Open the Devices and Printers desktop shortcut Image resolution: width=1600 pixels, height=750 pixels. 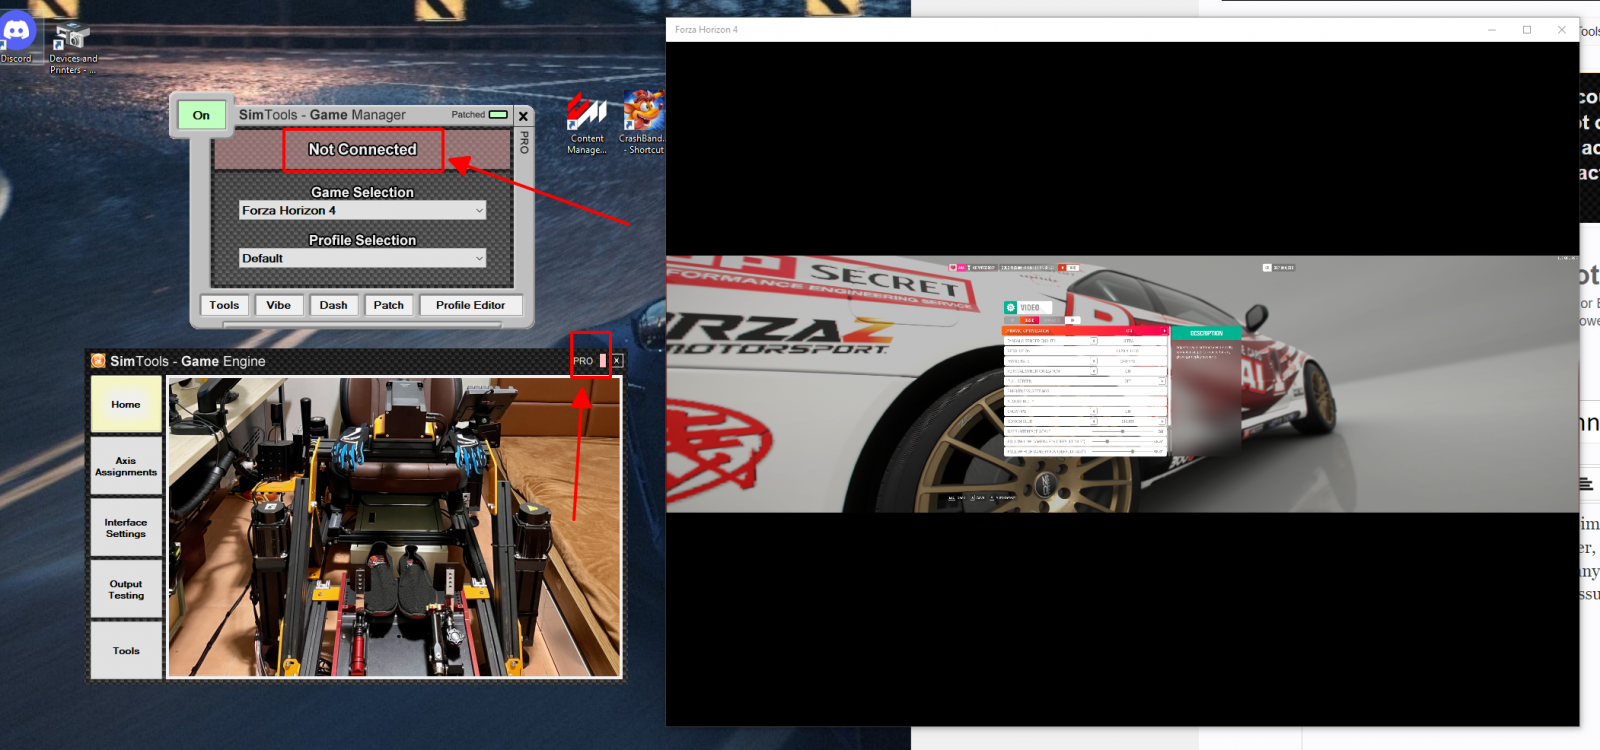[73, 49]
